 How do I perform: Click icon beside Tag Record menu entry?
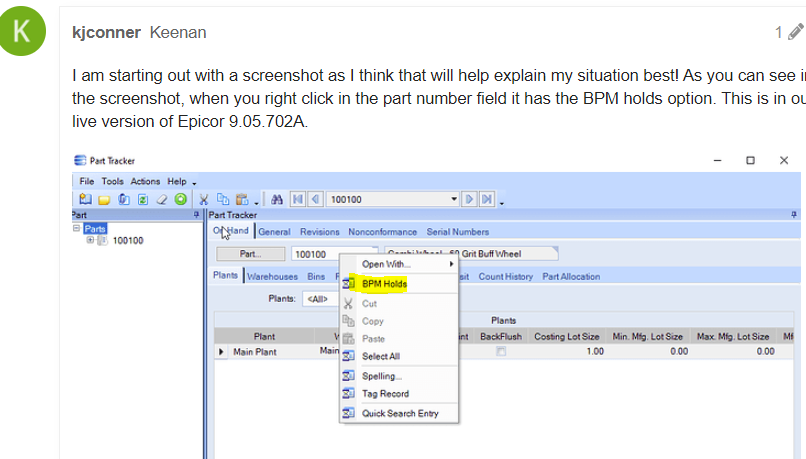[x=349, y=394]
